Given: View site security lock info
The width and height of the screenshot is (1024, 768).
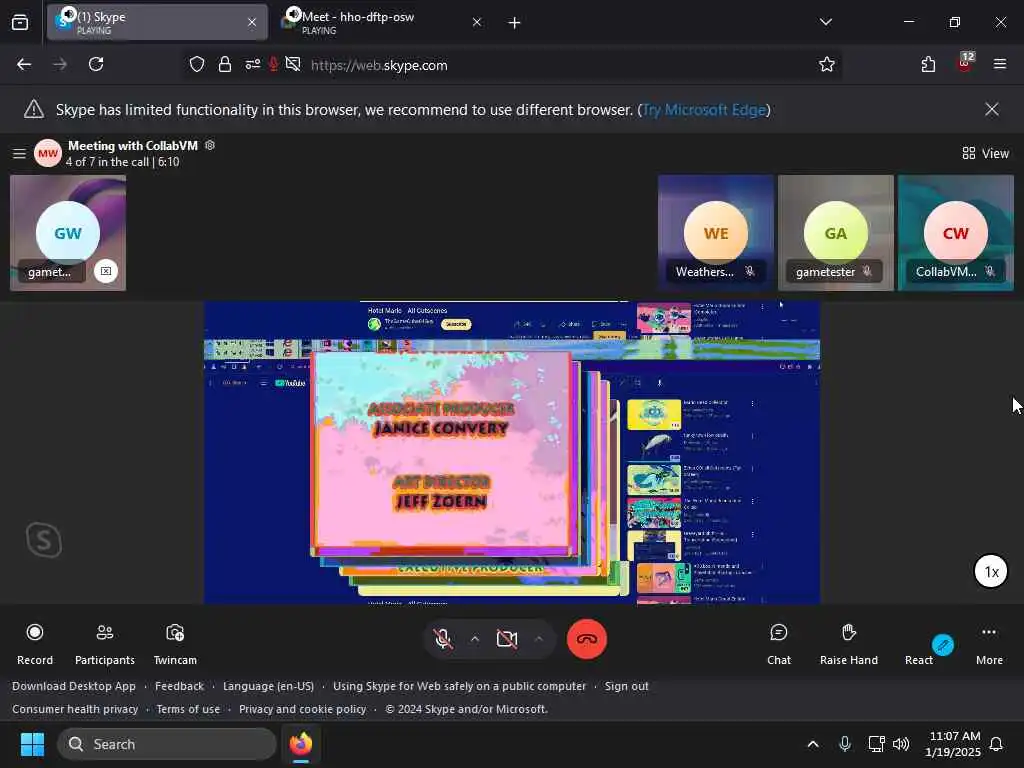Looking at the screenshot, I should [225, 64].
